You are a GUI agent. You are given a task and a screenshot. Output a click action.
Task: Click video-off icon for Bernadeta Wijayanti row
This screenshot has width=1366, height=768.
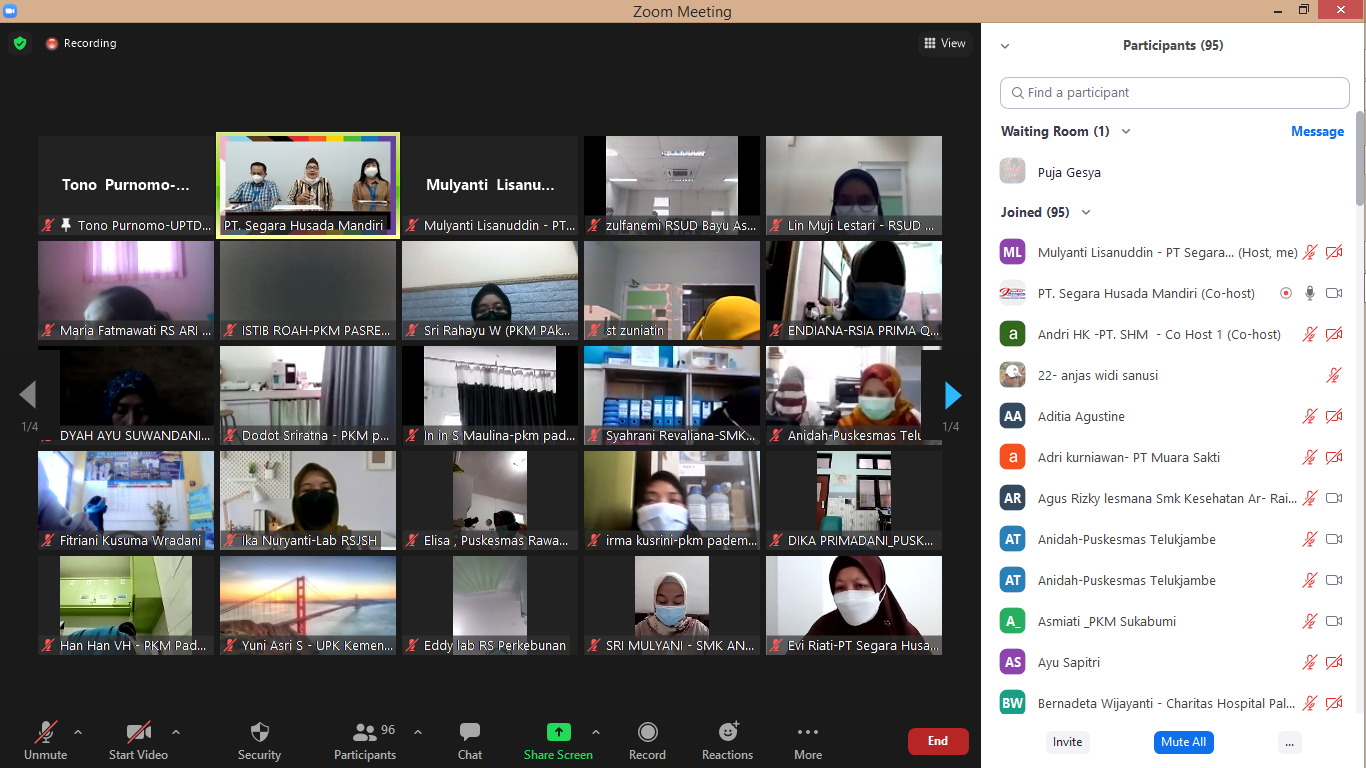point(1334,703)
